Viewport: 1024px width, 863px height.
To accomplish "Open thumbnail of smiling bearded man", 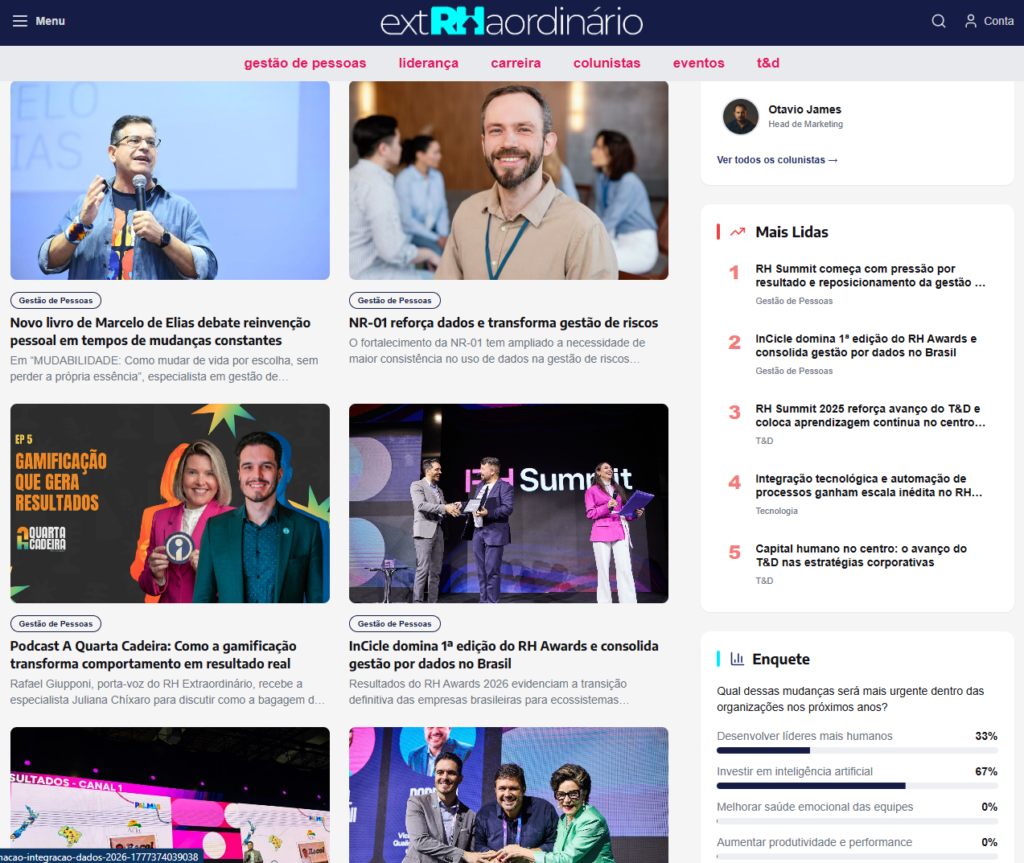I will click(509, 180).
